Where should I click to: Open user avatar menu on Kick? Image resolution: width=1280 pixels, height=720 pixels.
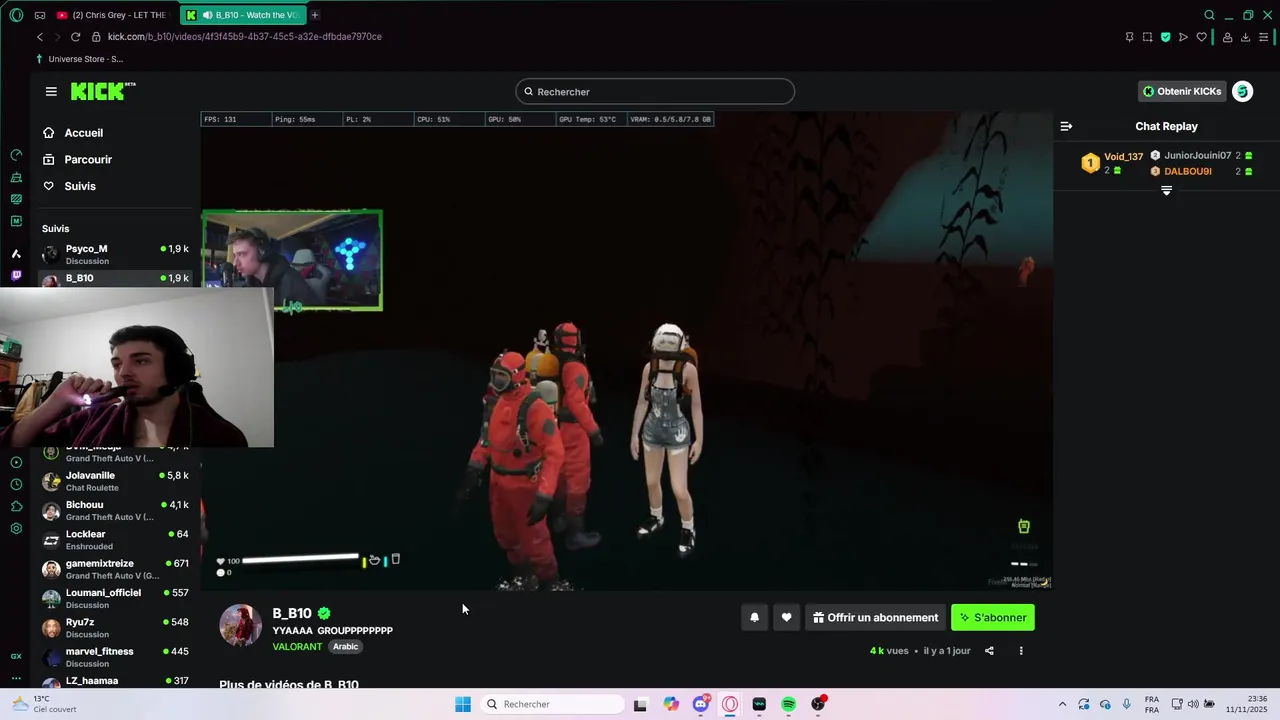pos(1242,91)
